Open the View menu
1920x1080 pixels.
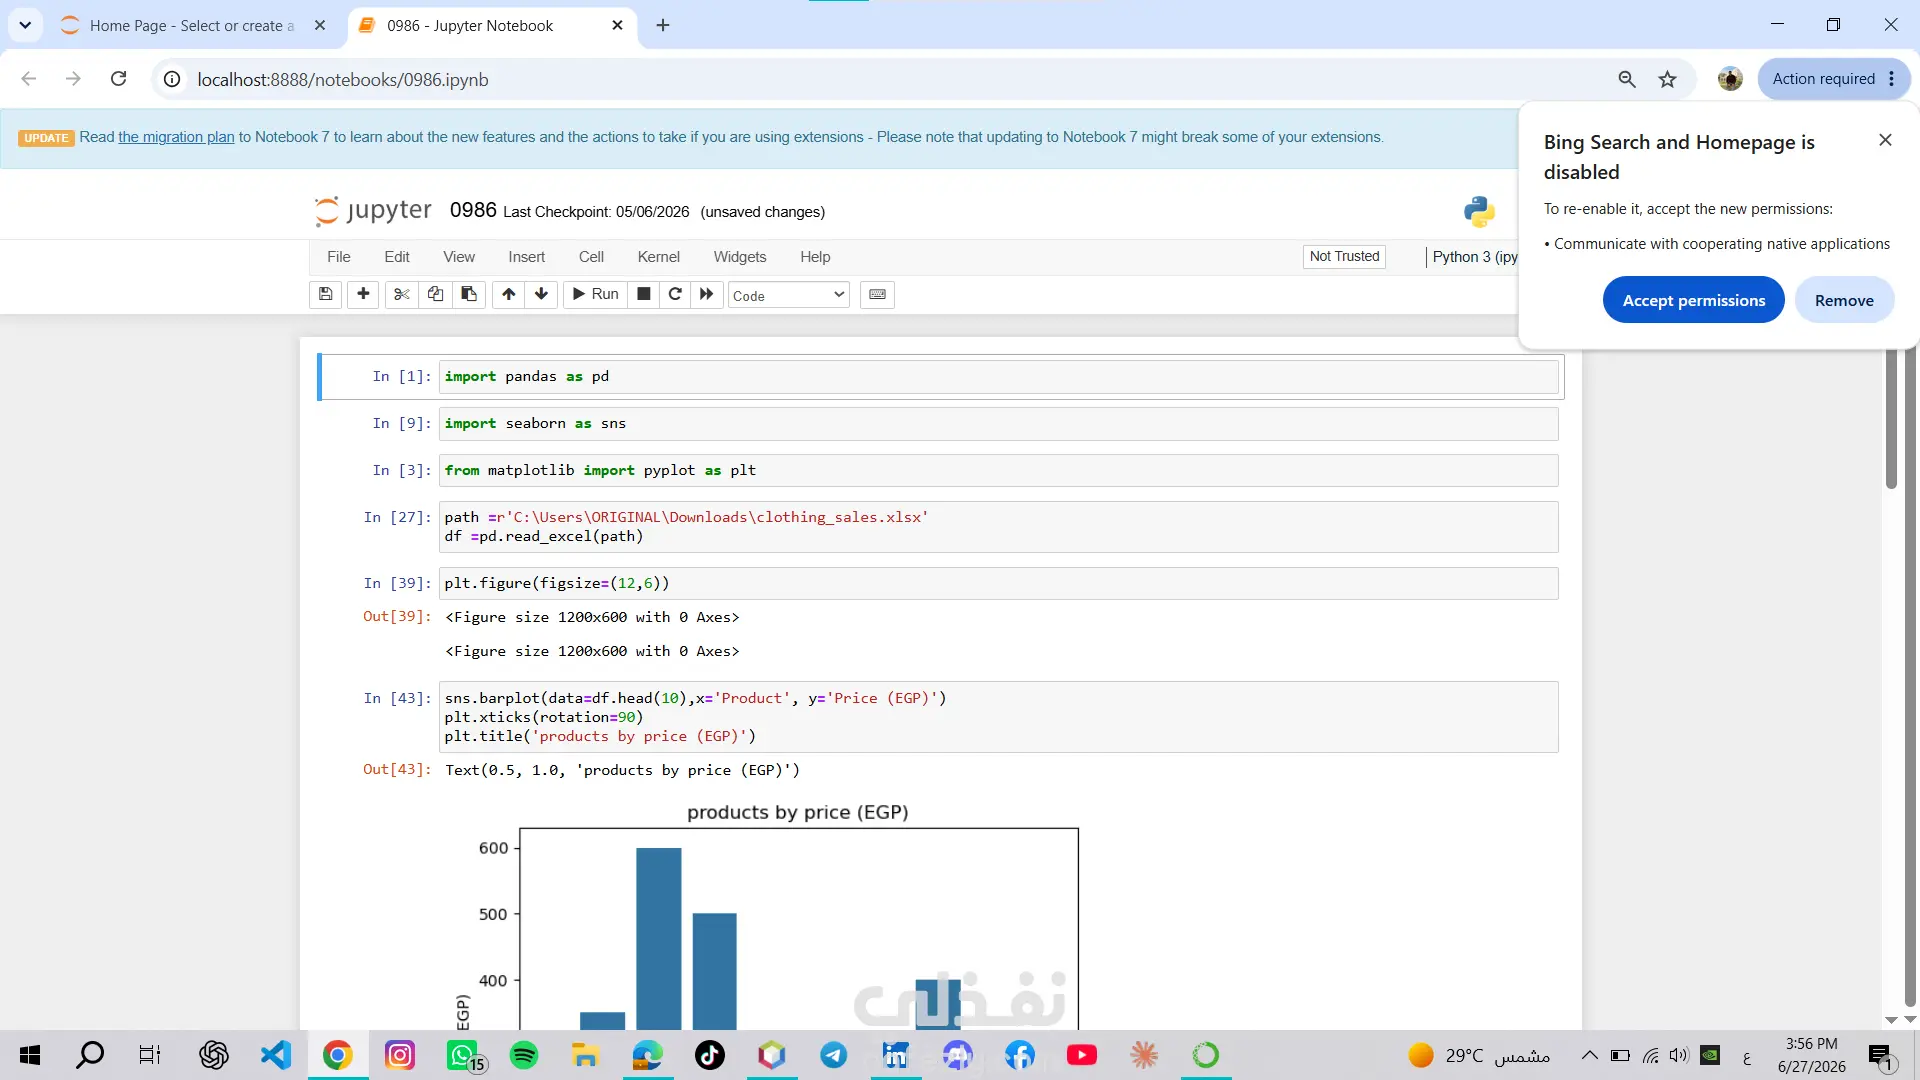coord(459,257)
